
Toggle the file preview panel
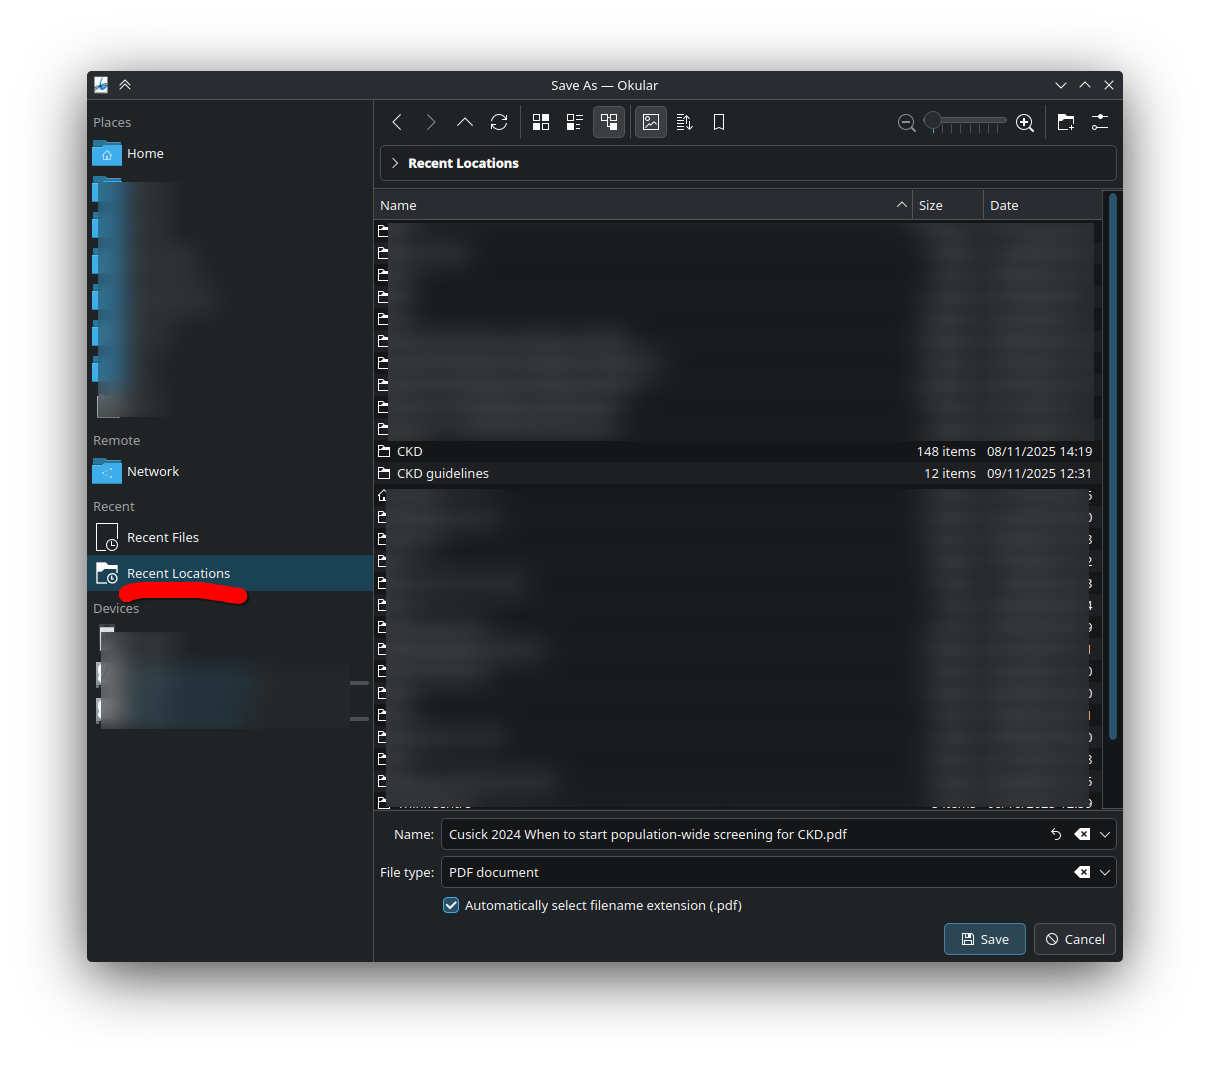651,122
